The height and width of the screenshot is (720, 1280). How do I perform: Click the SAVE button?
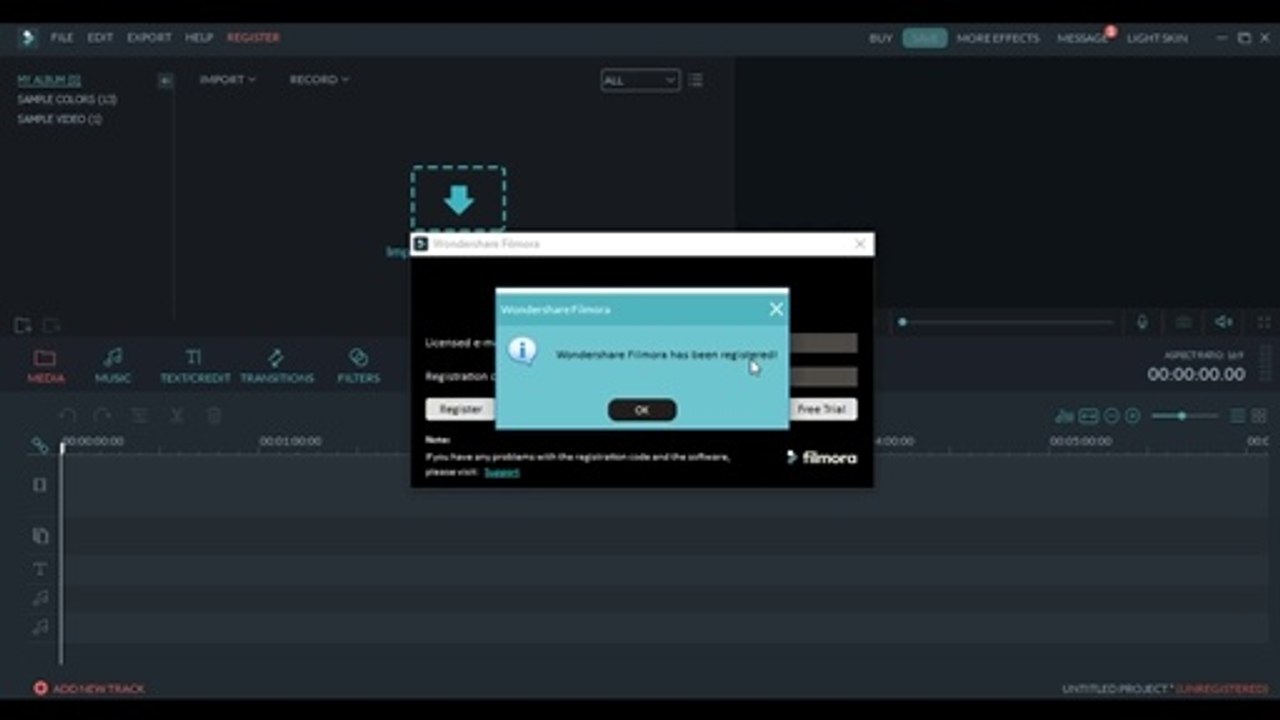925,38
